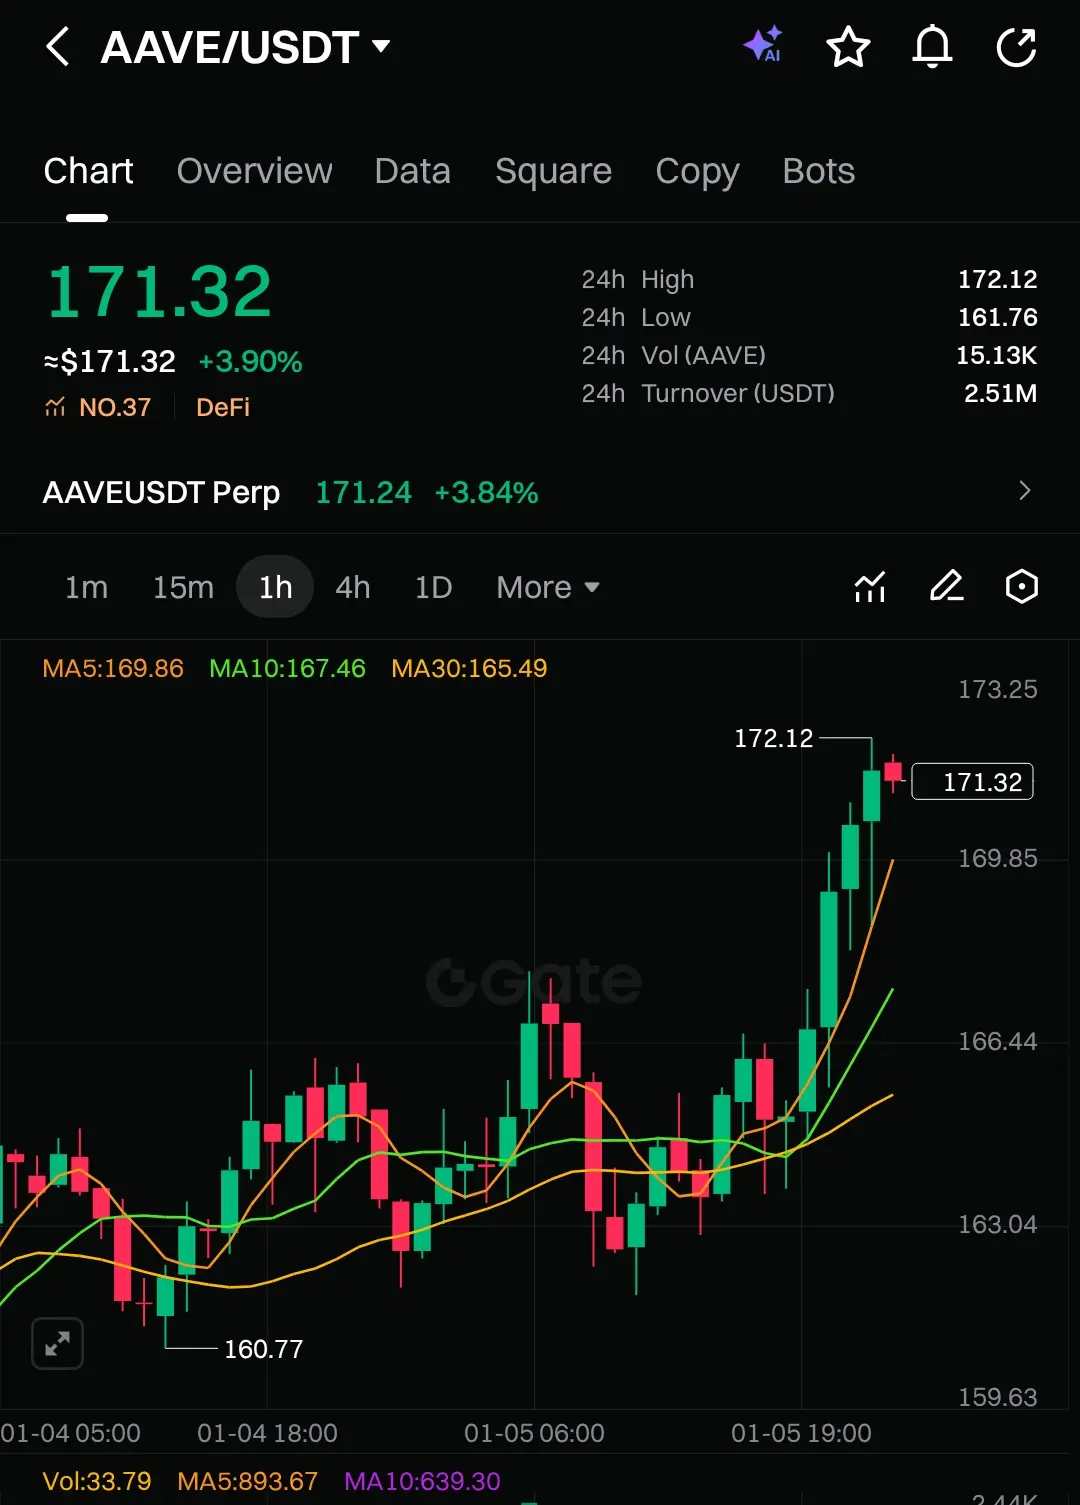Open the drawing tools pencil icon
Viewport: 1080px width, 1505px height.
point(946,586)
